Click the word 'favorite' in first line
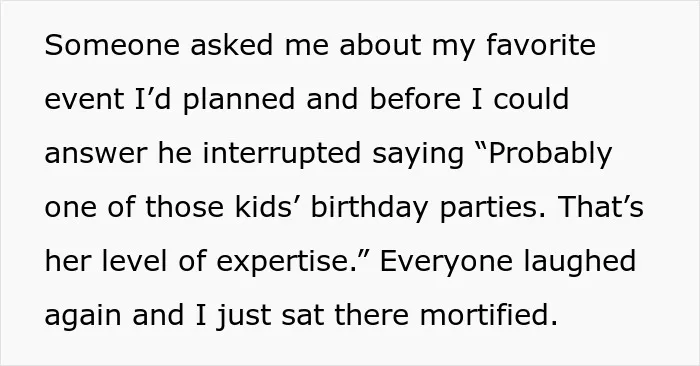This screenshot has width=700, height=366. tap(541, 45)
